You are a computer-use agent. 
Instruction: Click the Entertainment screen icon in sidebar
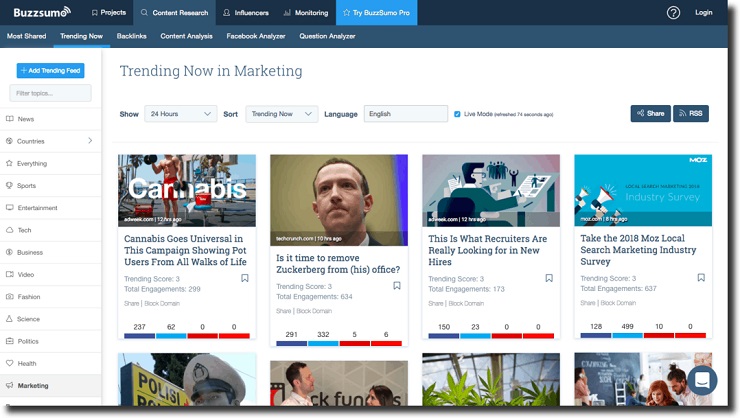(9, 208)
